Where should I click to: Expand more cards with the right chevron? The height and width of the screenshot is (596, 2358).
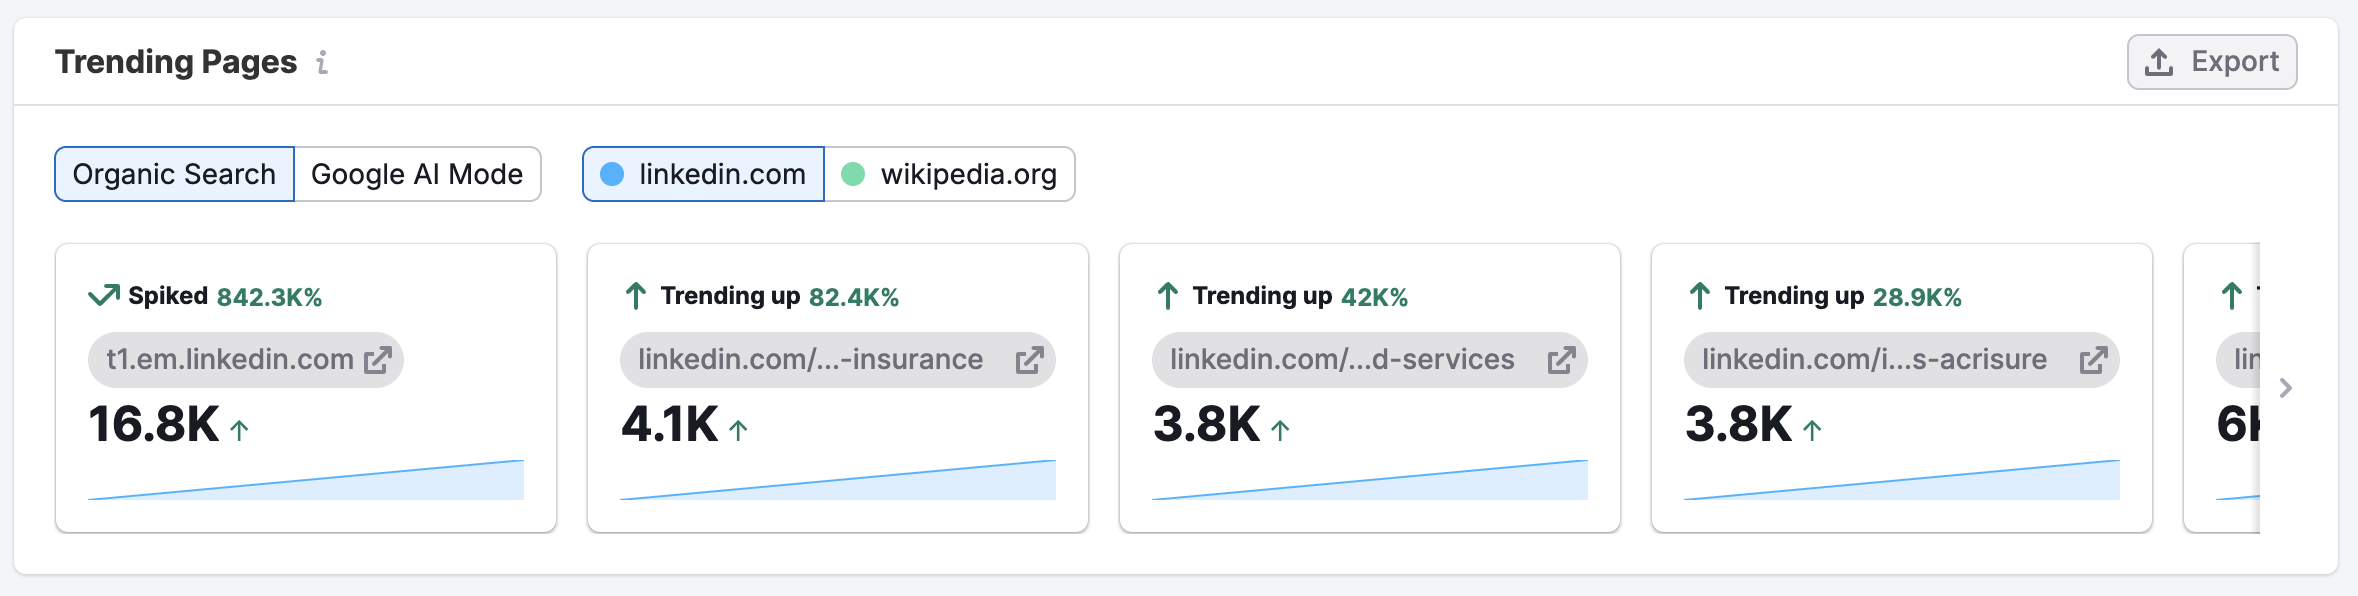point(2285,388)
